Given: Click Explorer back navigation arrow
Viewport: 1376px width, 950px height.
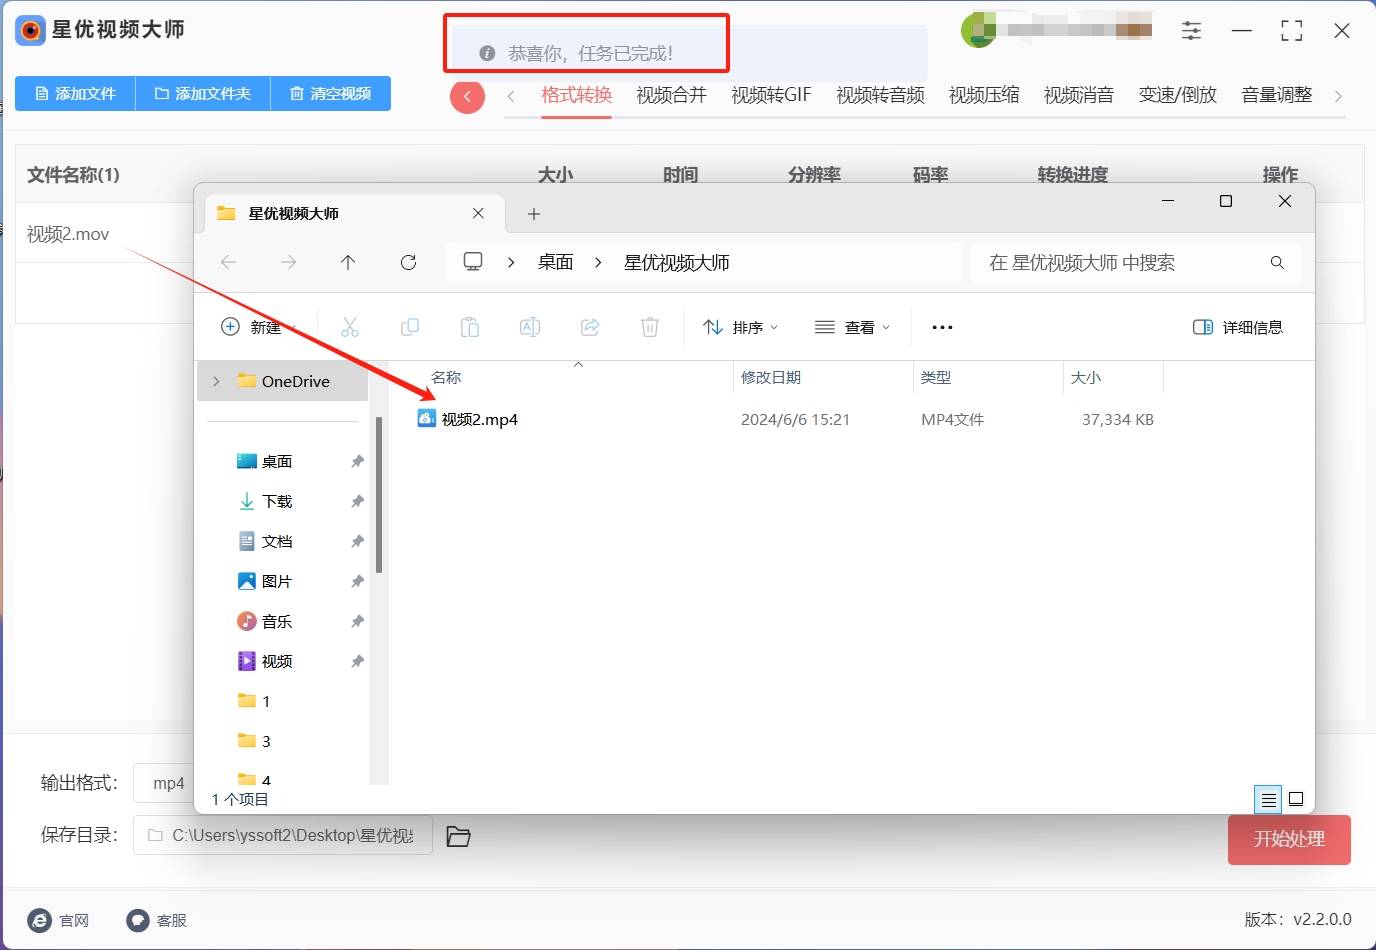Looking at the screenshot, I should pos(228,262).
